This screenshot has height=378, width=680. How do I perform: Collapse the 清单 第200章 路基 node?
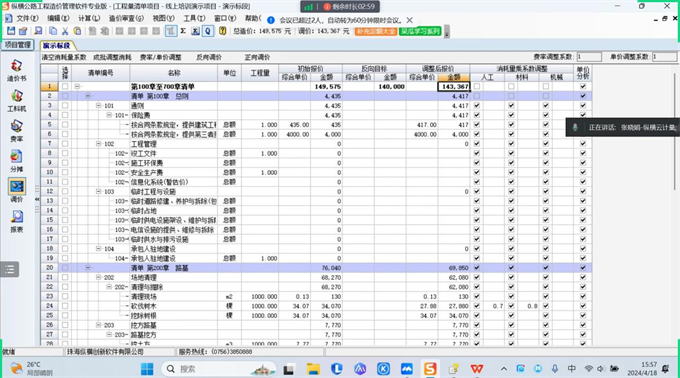point(88,268)
